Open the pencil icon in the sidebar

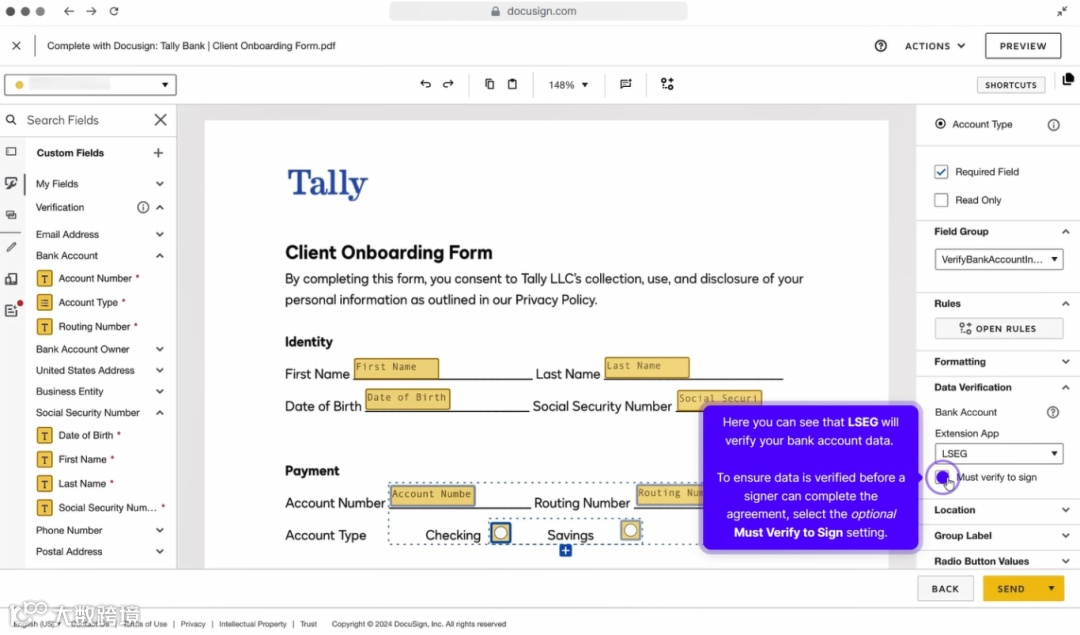[x=11, y=247]
